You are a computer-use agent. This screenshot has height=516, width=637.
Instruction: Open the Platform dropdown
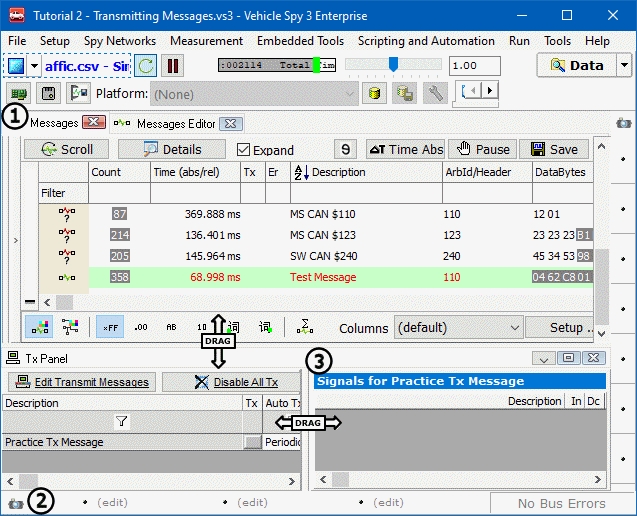[x=350, y=94]
